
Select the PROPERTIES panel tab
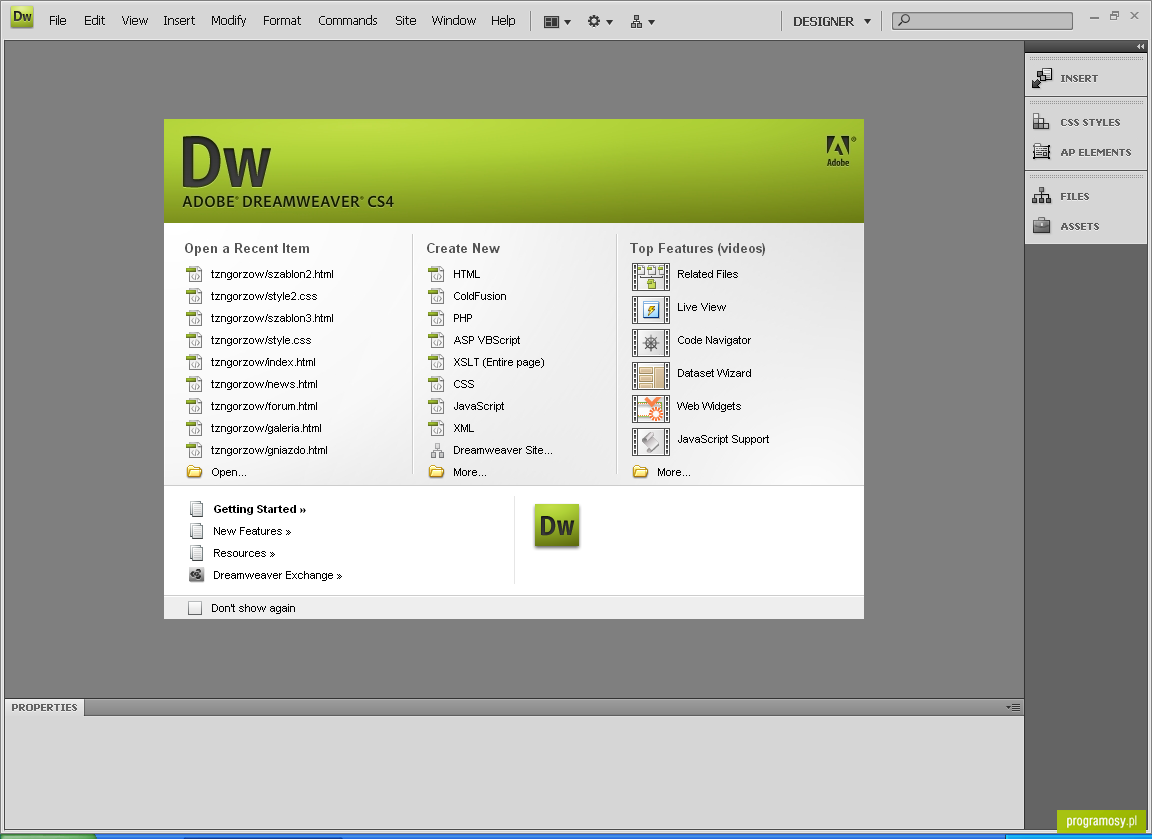coord(44,707)
